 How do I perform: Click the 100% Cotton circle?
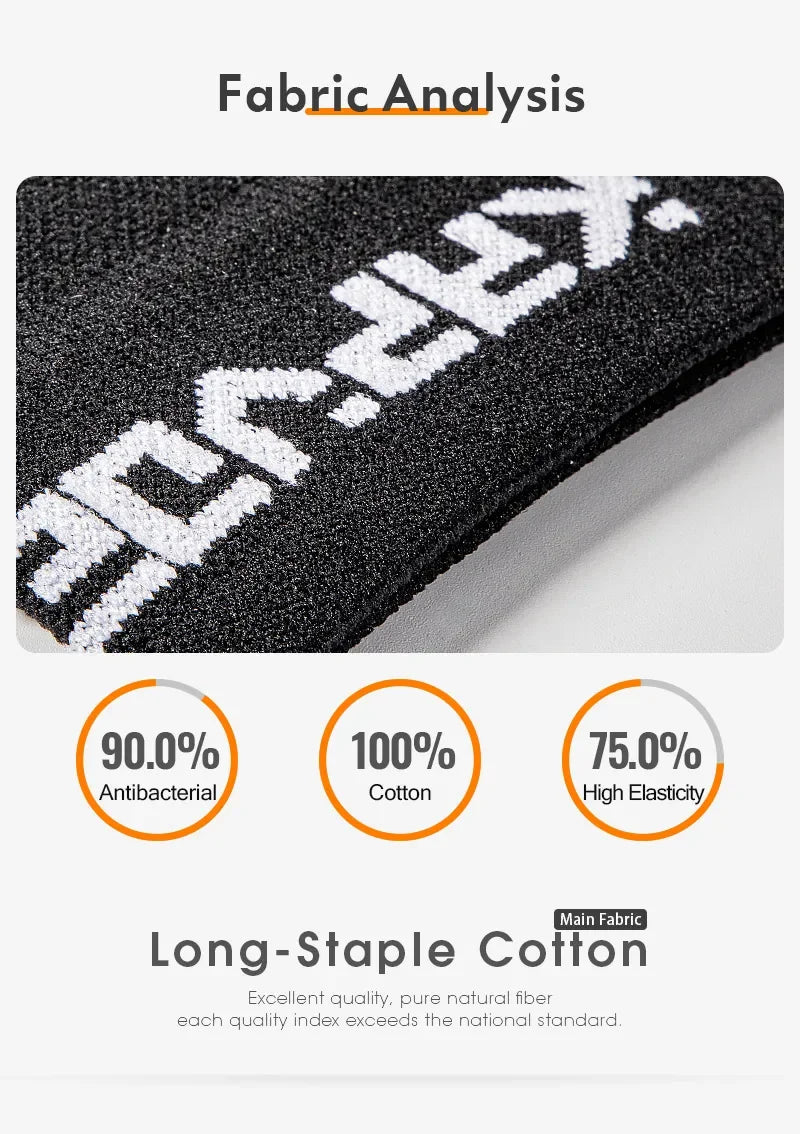click(x=400, y=759)
